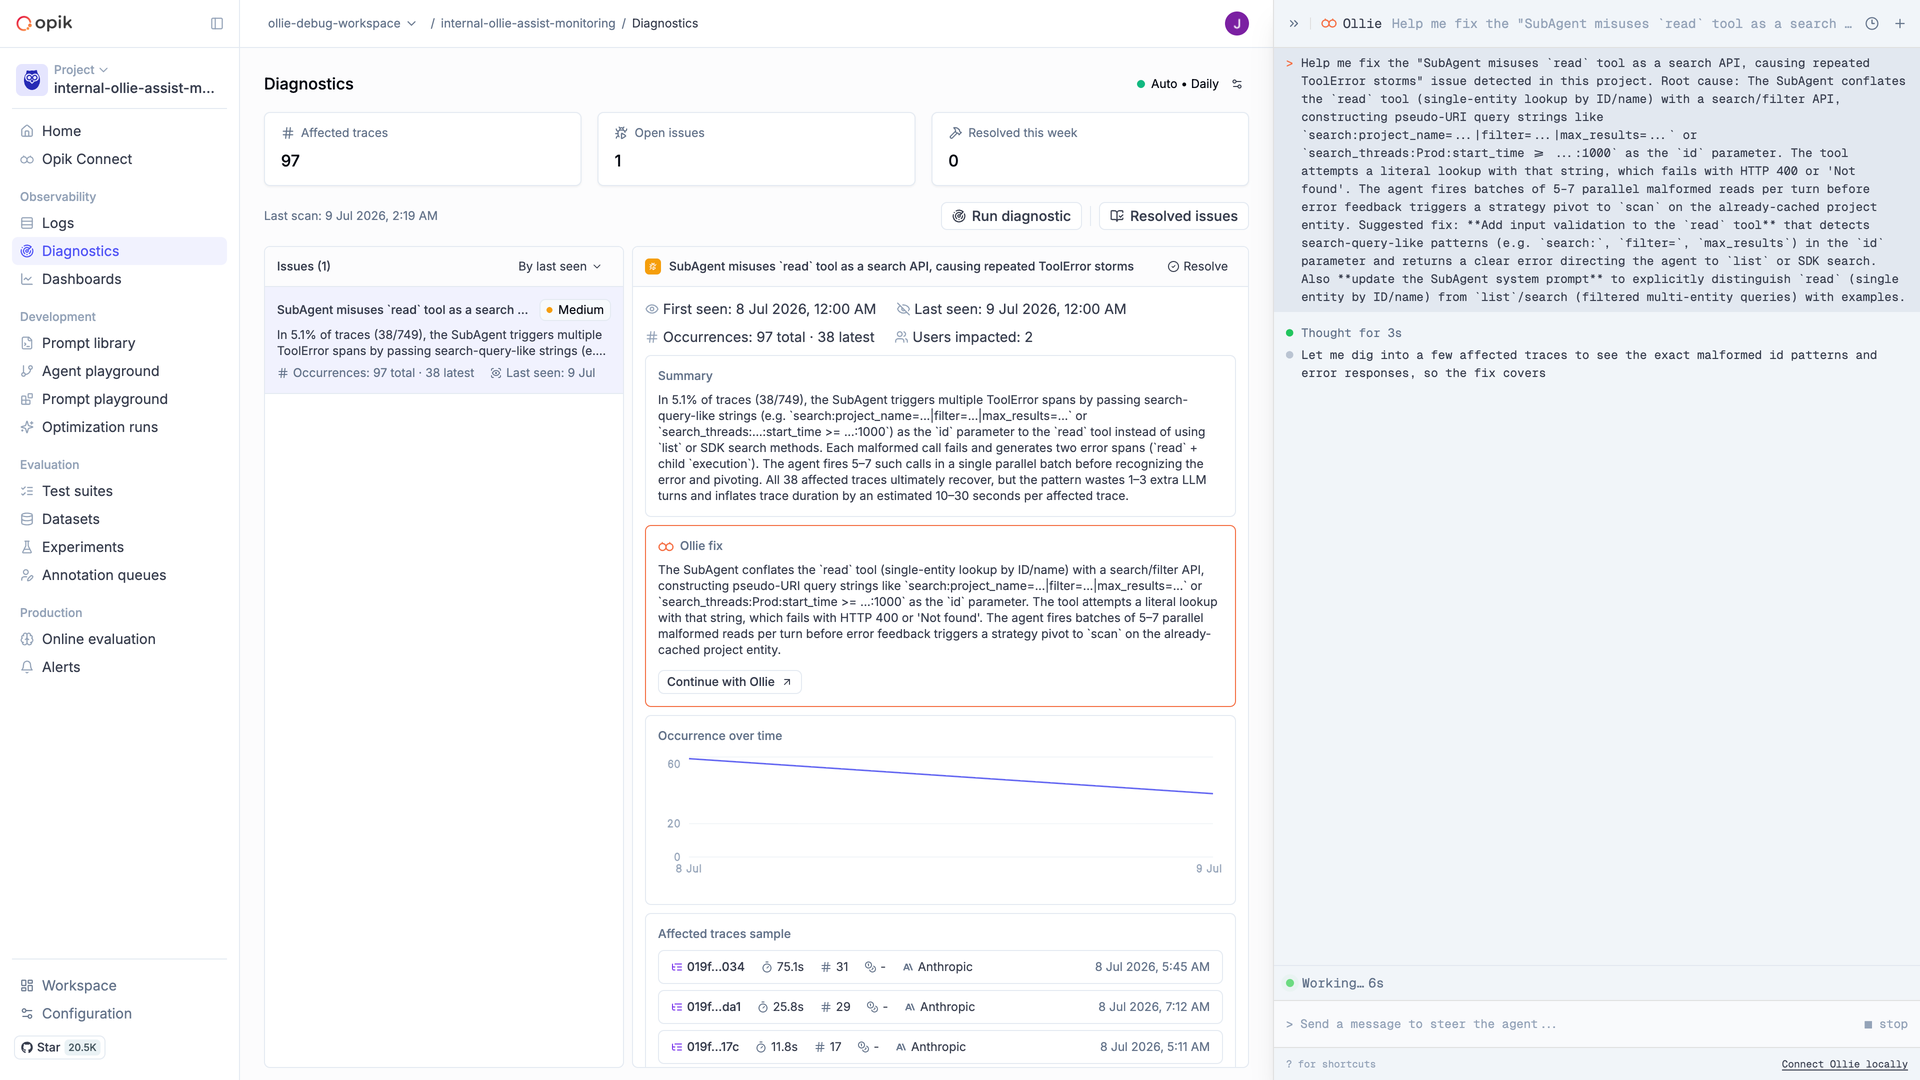Screen dimensions: 1920x1080
Task: Open affected trace 019f...034
Action: [x=940, y=967]
